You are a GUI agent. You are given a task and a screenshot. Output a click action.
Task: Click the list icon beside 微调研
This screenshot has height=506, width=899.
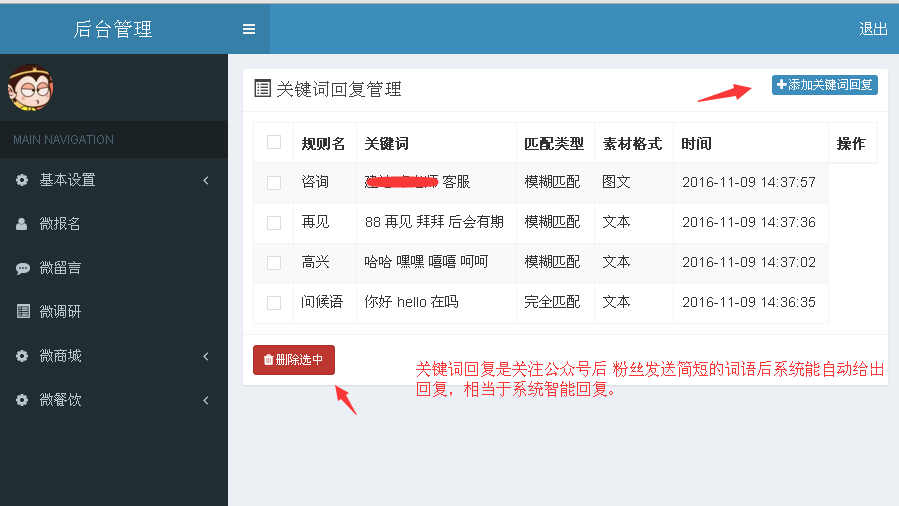pyautogui.click(x=23, y=311)
